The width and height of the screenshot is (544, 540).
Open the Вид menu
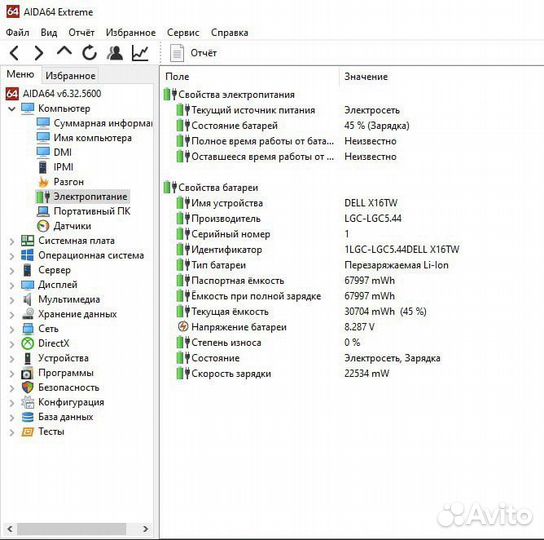[x=49, y=33]
